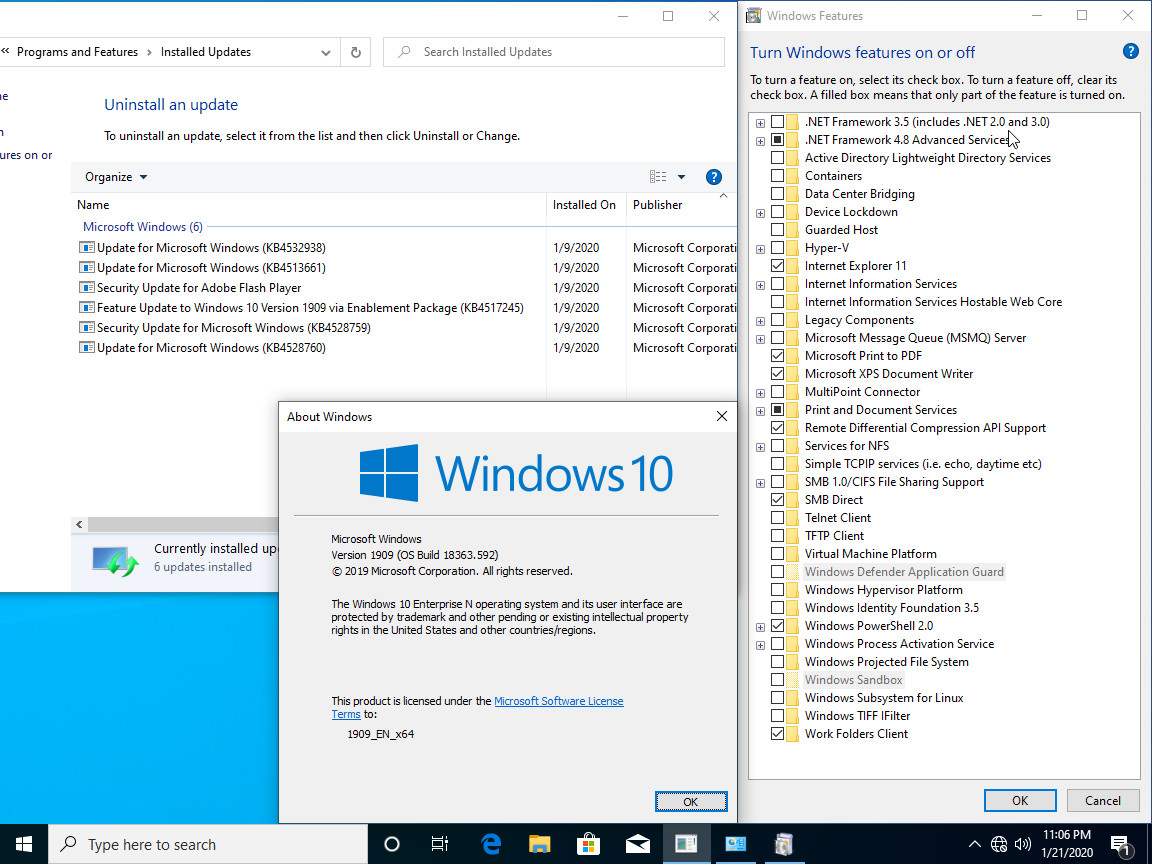Viewport: 1152px width, 864px height.
Task: Click help icon in Installed Updates toolbar
Action: 713,177
